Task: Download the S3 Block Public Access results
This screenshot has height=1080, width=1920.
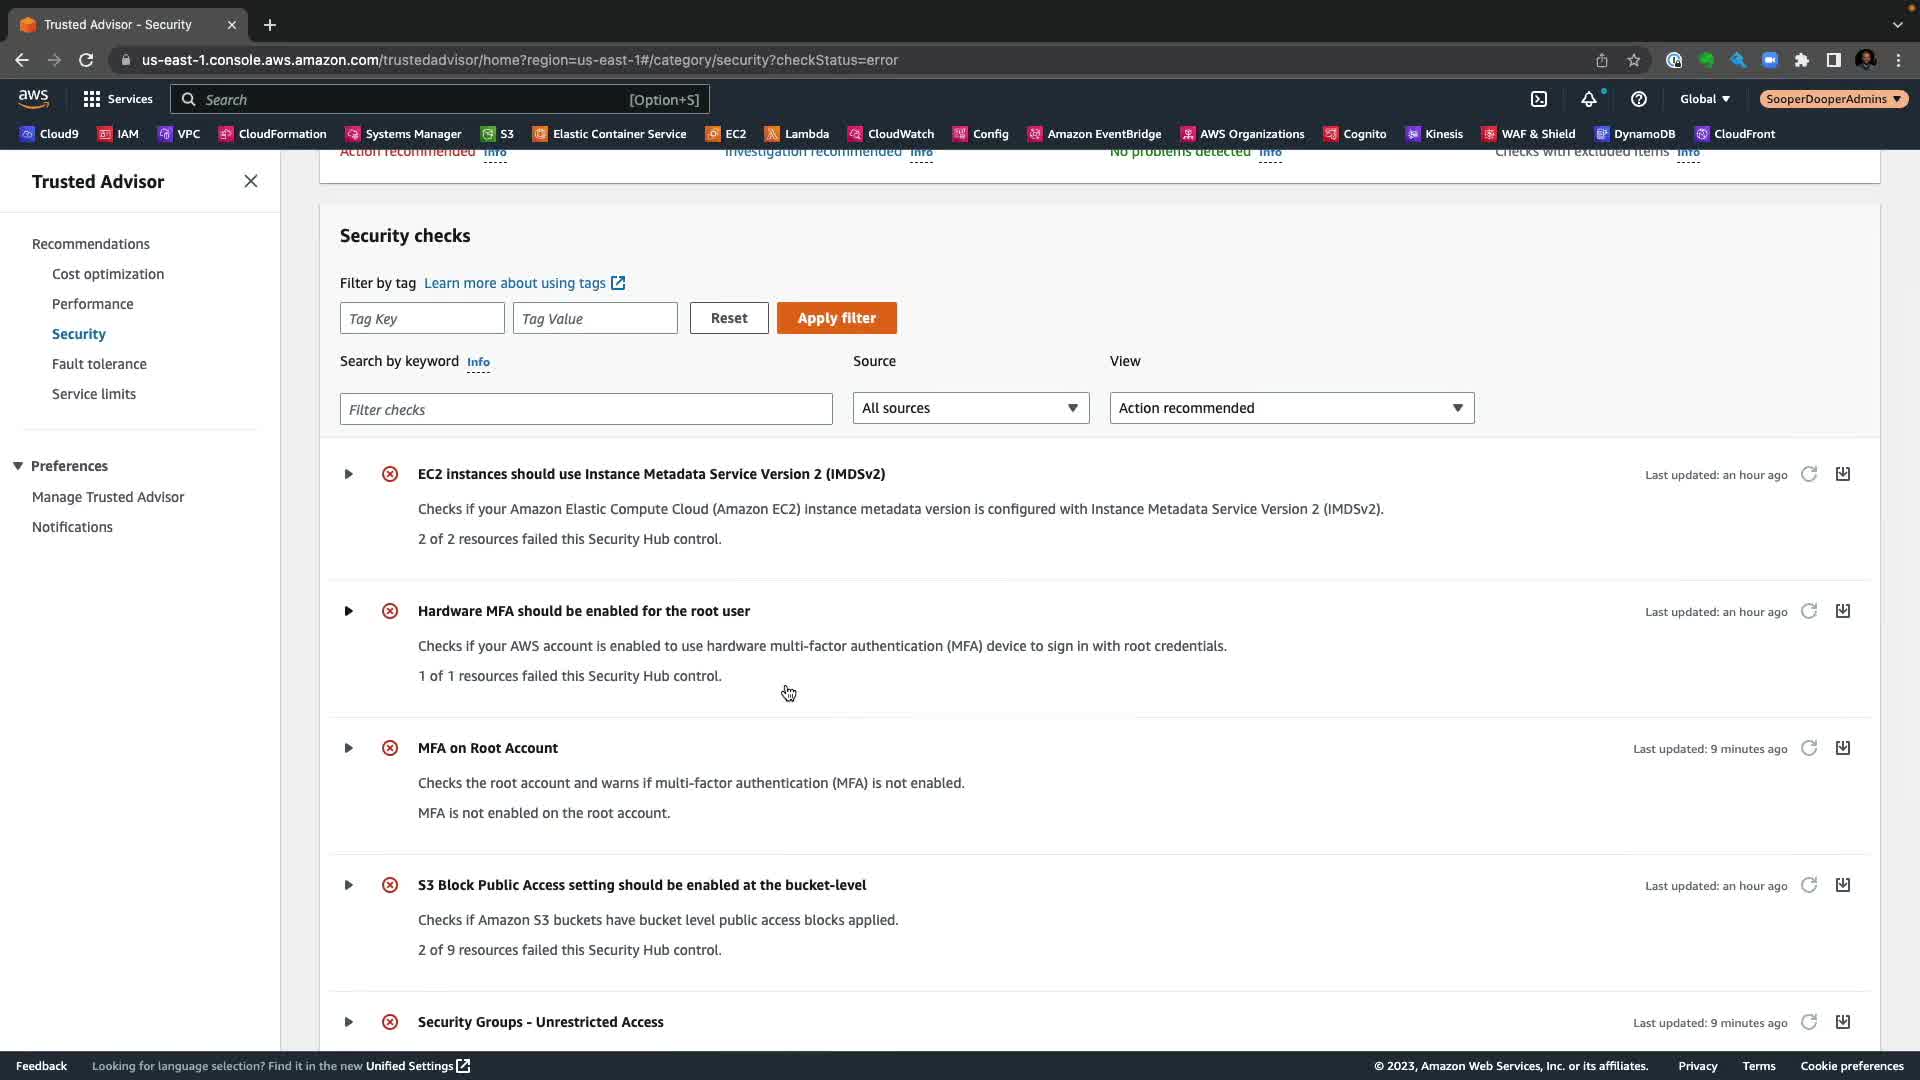Action: 1843,885
